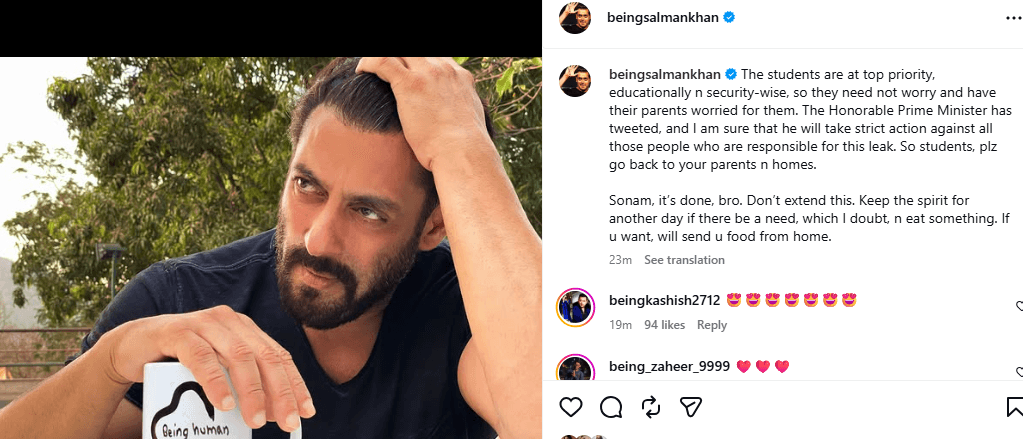Open the three-dot more options menu
This screenshot has height=439, width=1023.
[x=1015, y=18]
